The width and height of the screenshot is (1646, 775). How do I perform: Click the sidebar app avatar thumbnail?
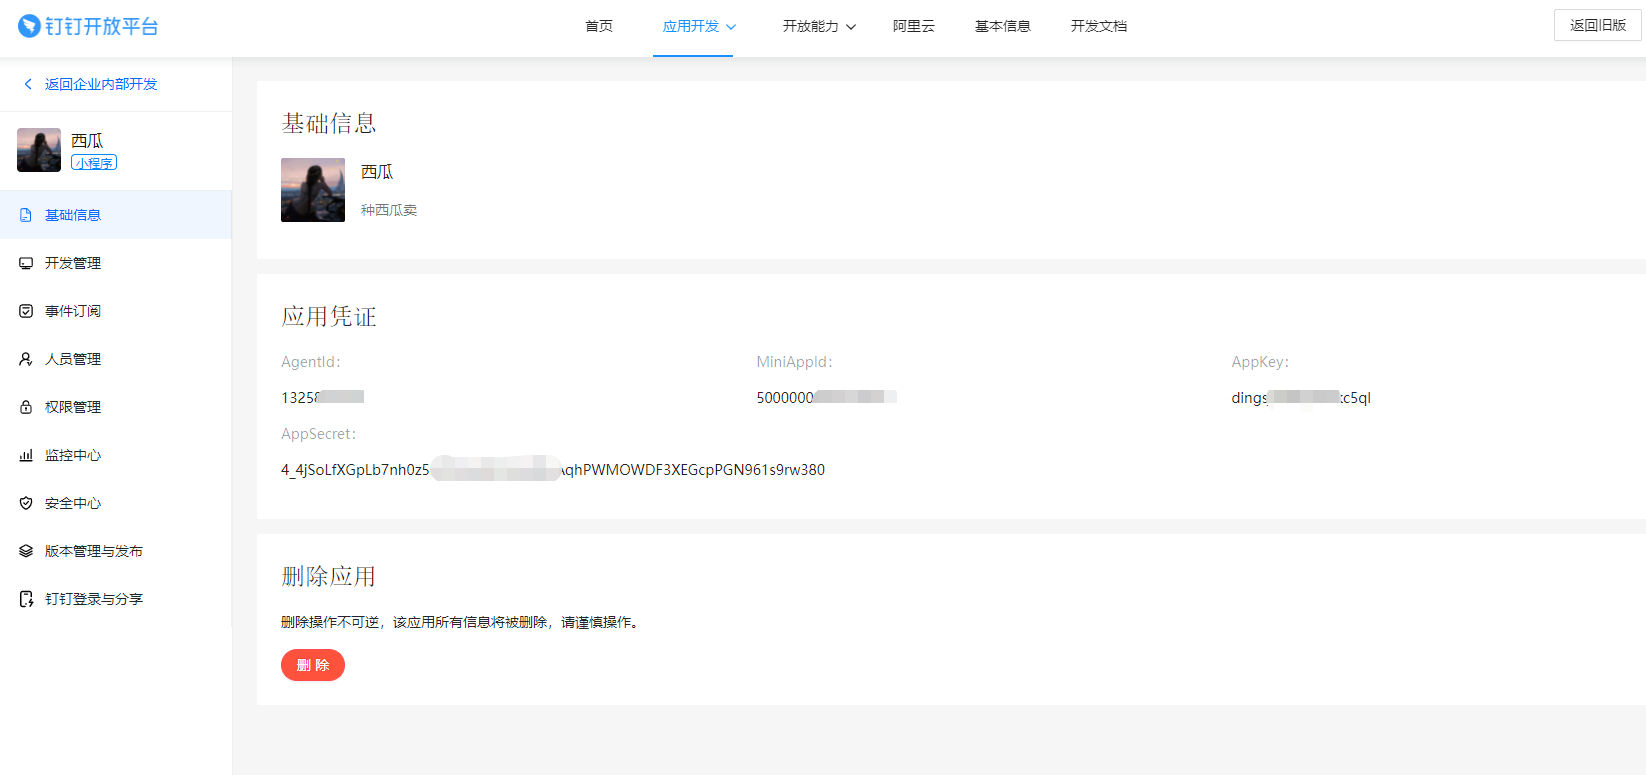39,150
